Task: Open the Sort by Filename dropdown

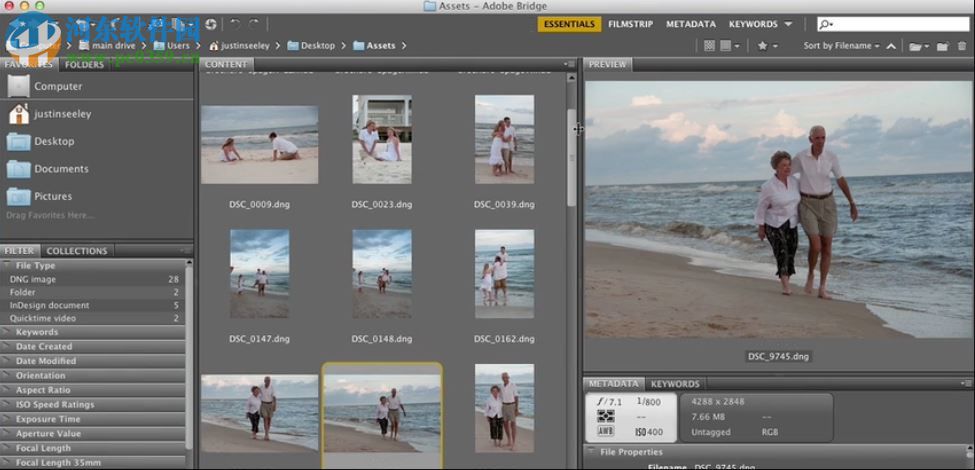Action: pos(841,45)
